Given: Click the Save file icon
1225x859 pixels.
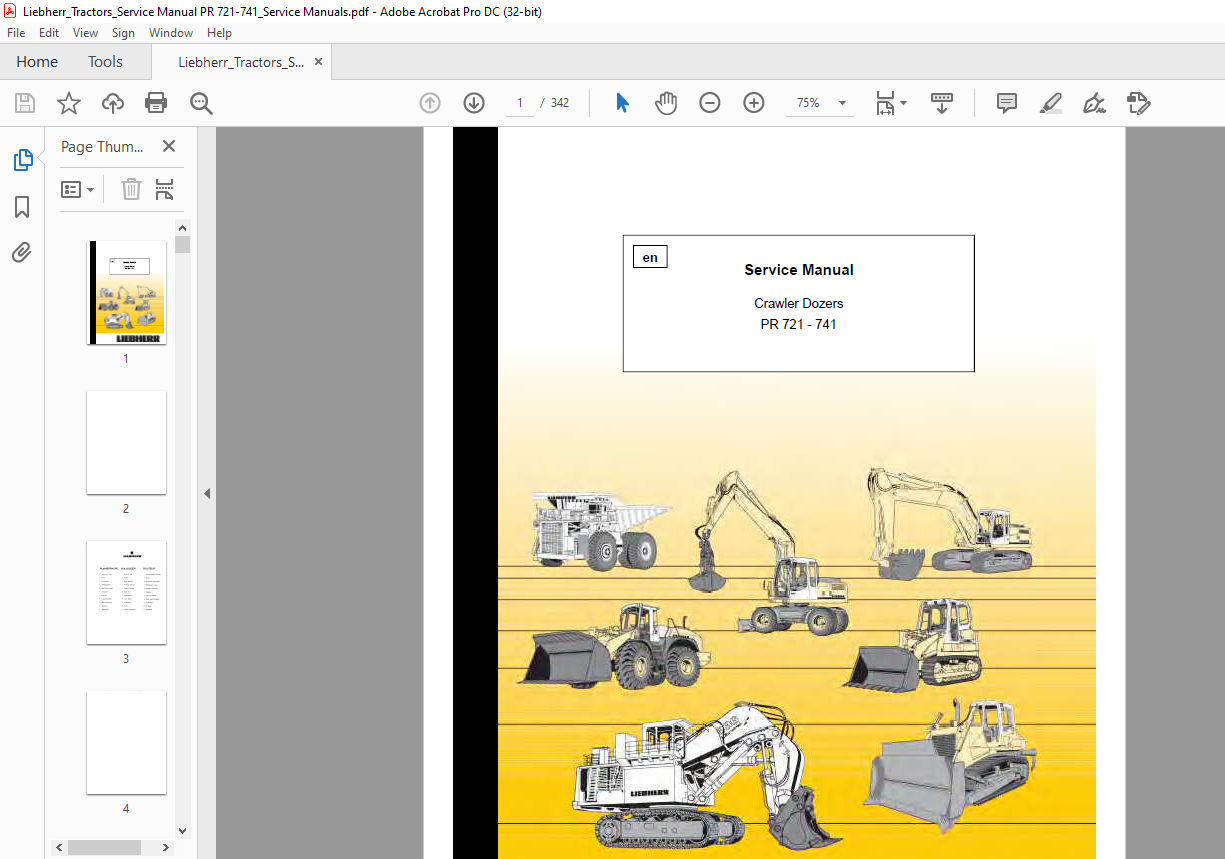Looking at the screenshot, I should (x=25, y=103).
